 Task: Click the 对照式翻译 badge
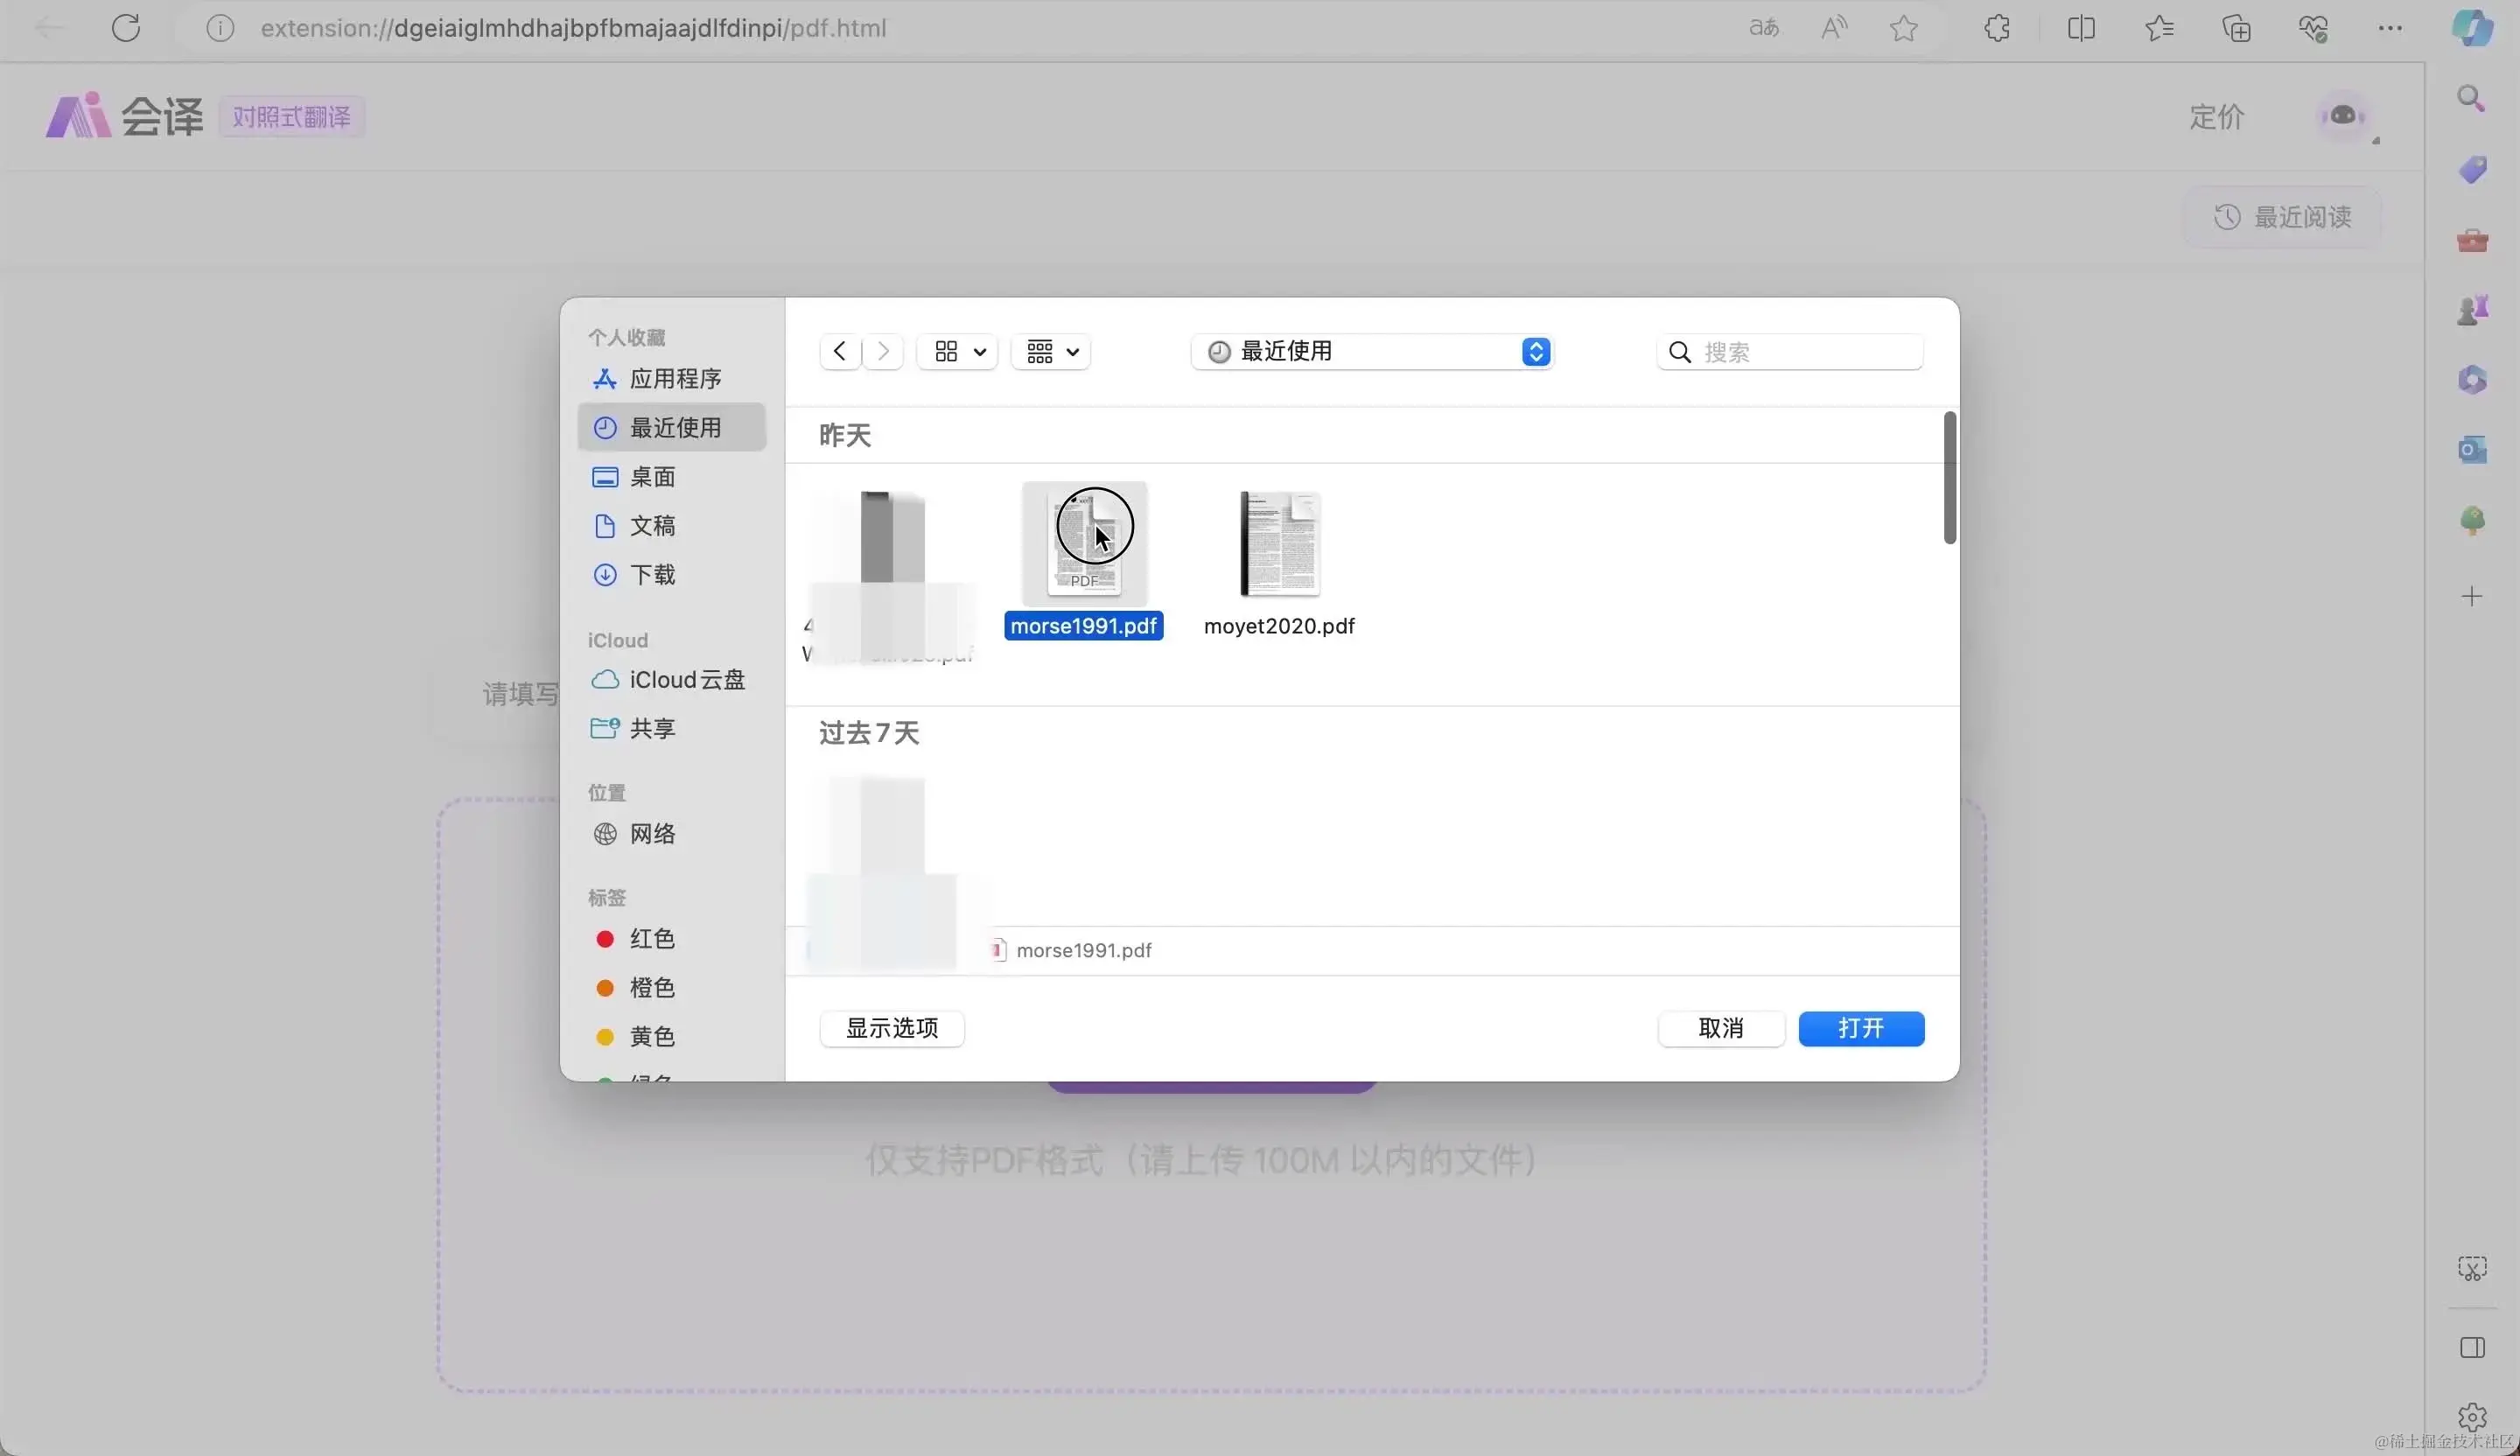[x=292, y=117]
